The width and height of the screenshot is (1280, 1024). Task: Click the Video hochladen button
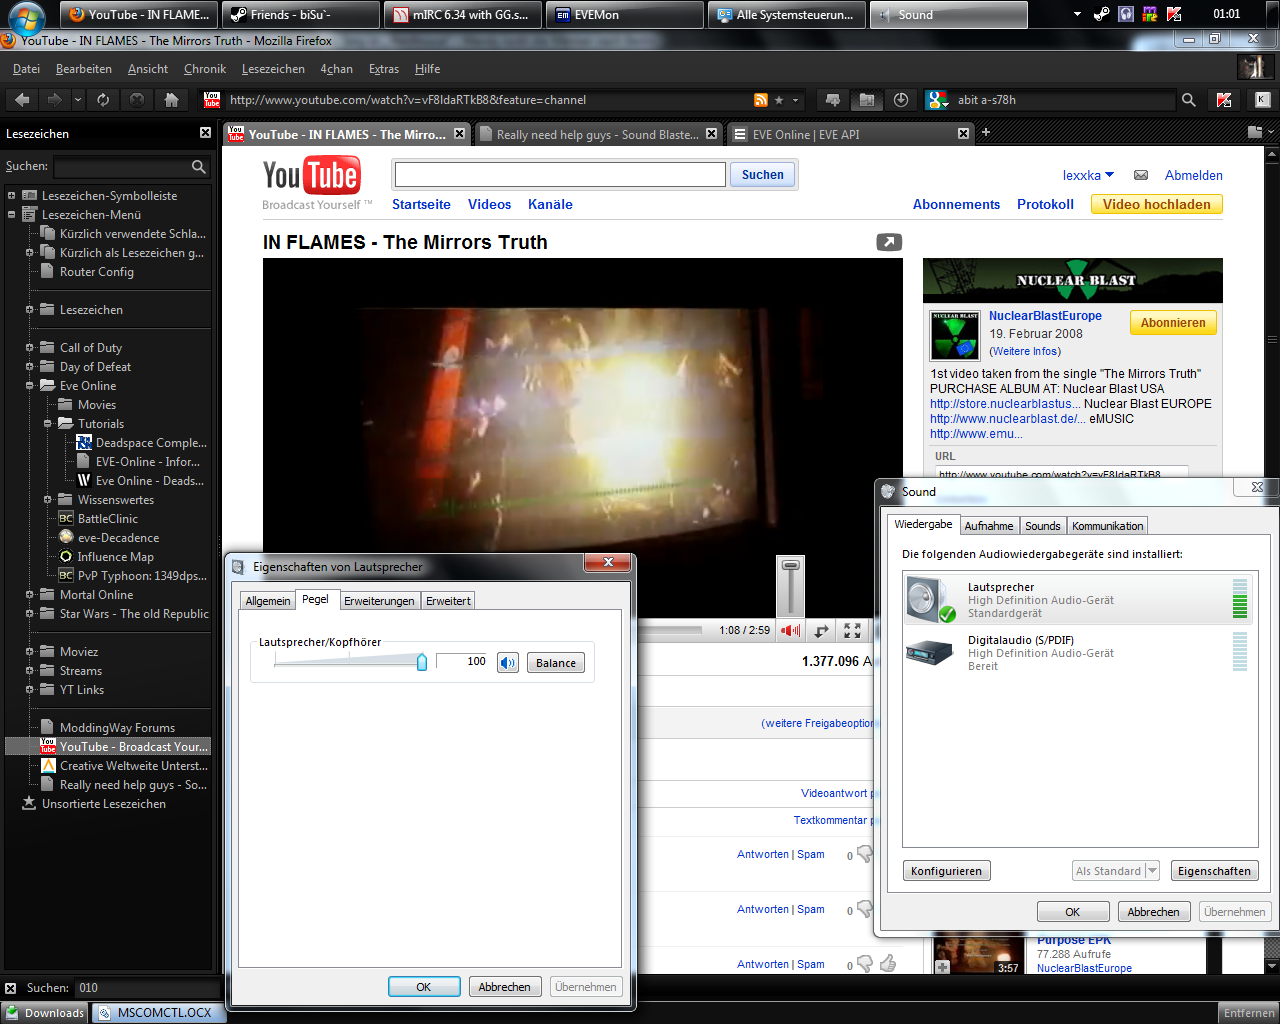coord(1156,204)
